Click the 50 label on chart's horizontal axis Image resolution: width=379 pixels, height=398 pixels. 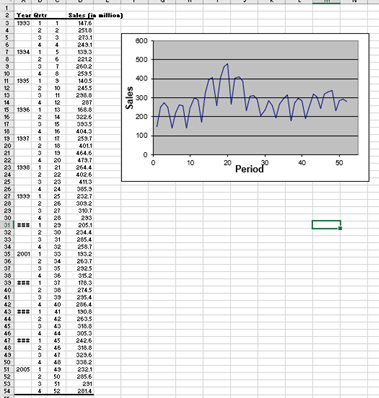click(x=339, y=163)
